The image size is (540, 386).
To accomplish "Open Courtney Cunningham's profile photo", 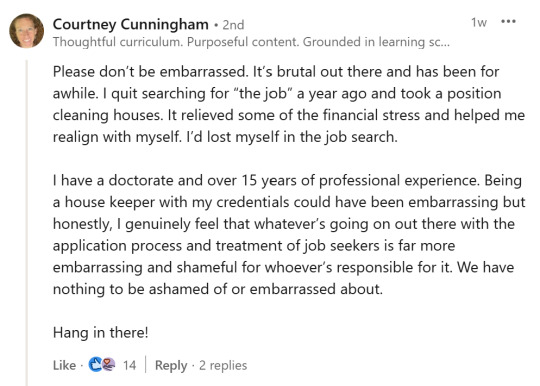I will [27, 31].
